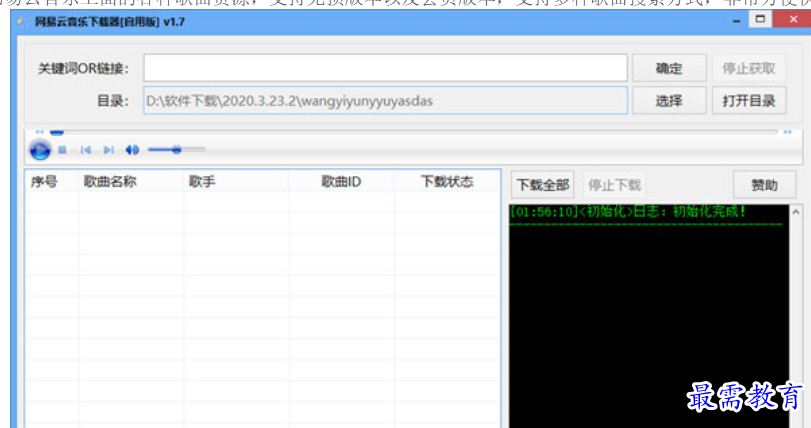
Task: Click the log line 初始化完成
Action: click(628, 211)
